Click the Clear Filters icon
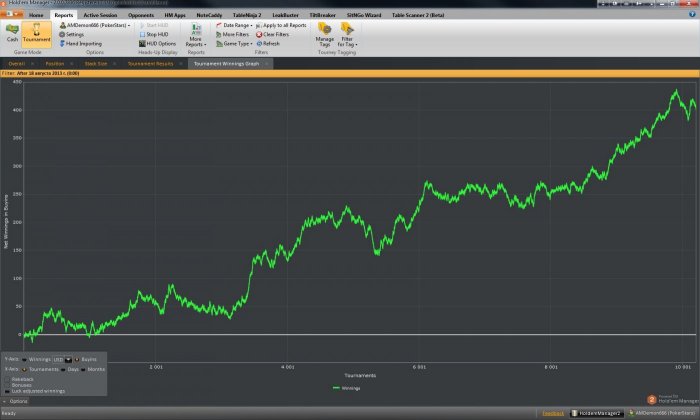 click(259, 34)
